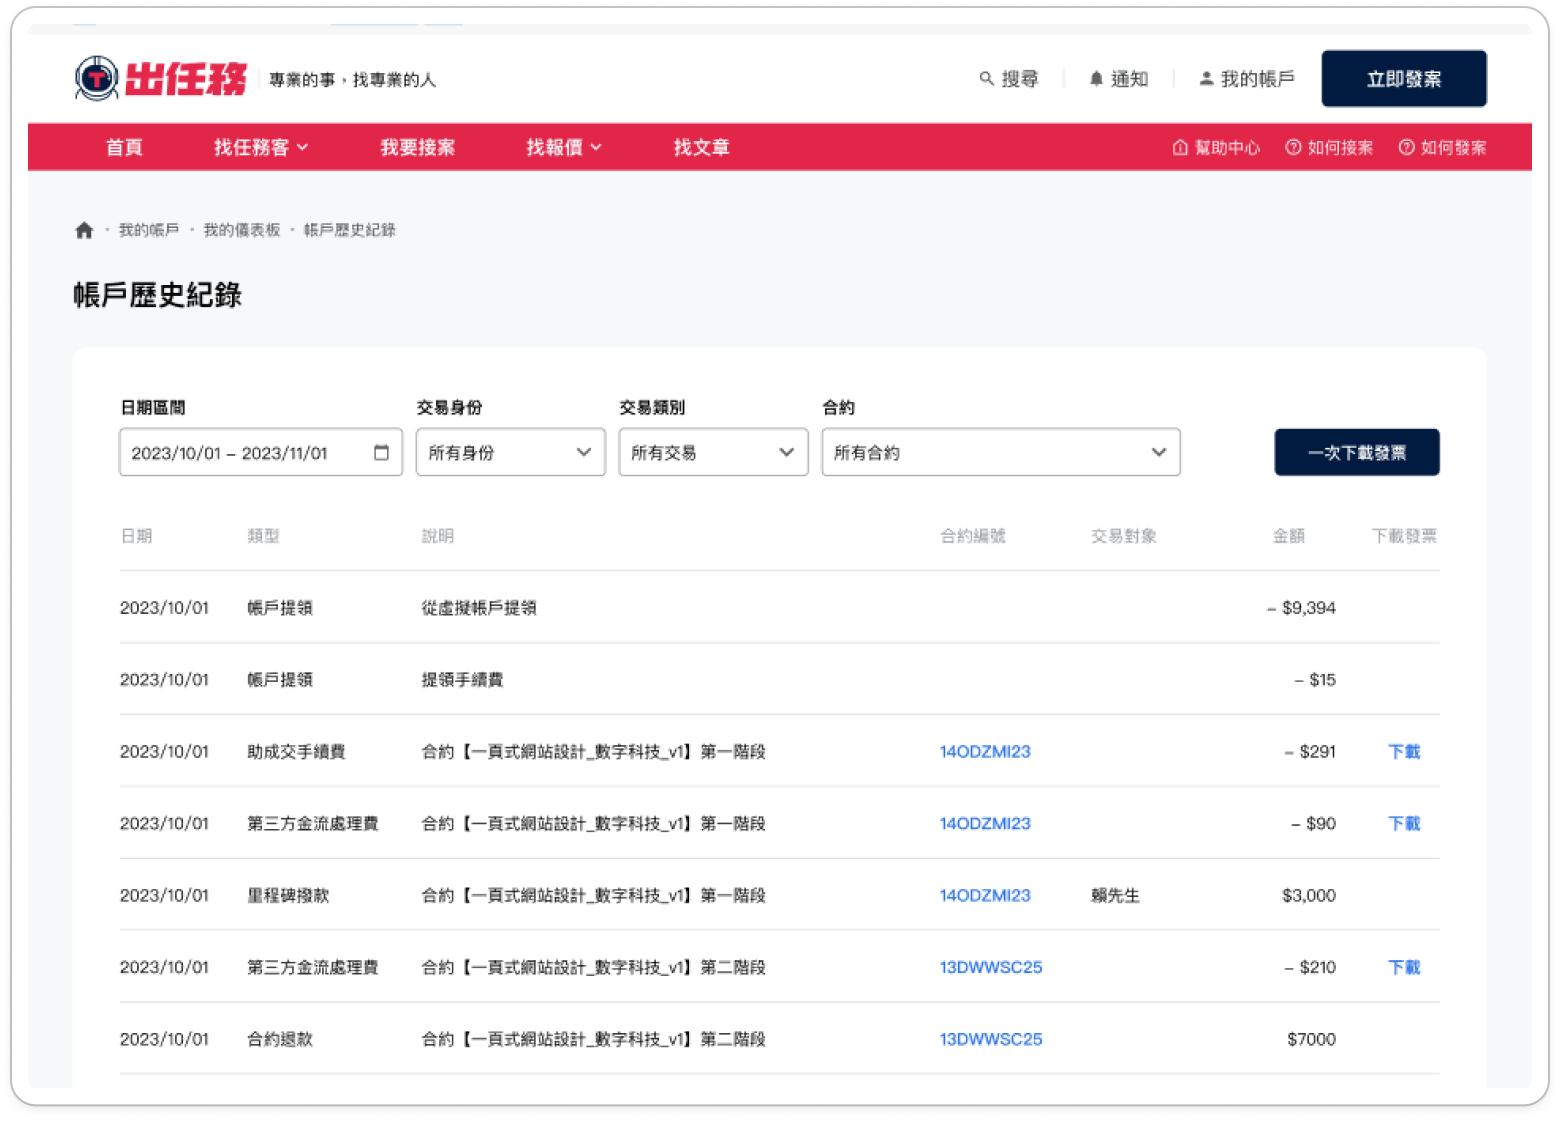Download invoice for 助成交手續費 row
The height and width of the screenshot is (1121, 1560).
(1404, 752)
